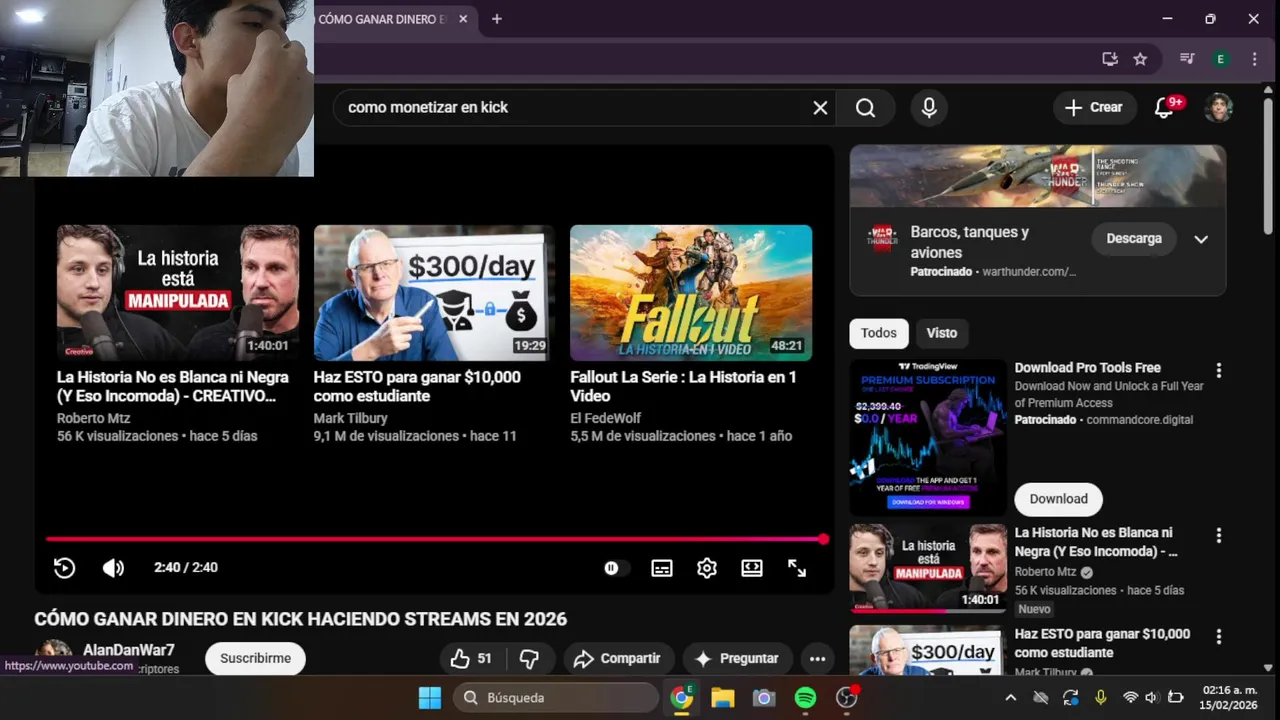Open Camera app from taskbar
The width and height of the screenshot is (1280, 720).
click(764, 698)
